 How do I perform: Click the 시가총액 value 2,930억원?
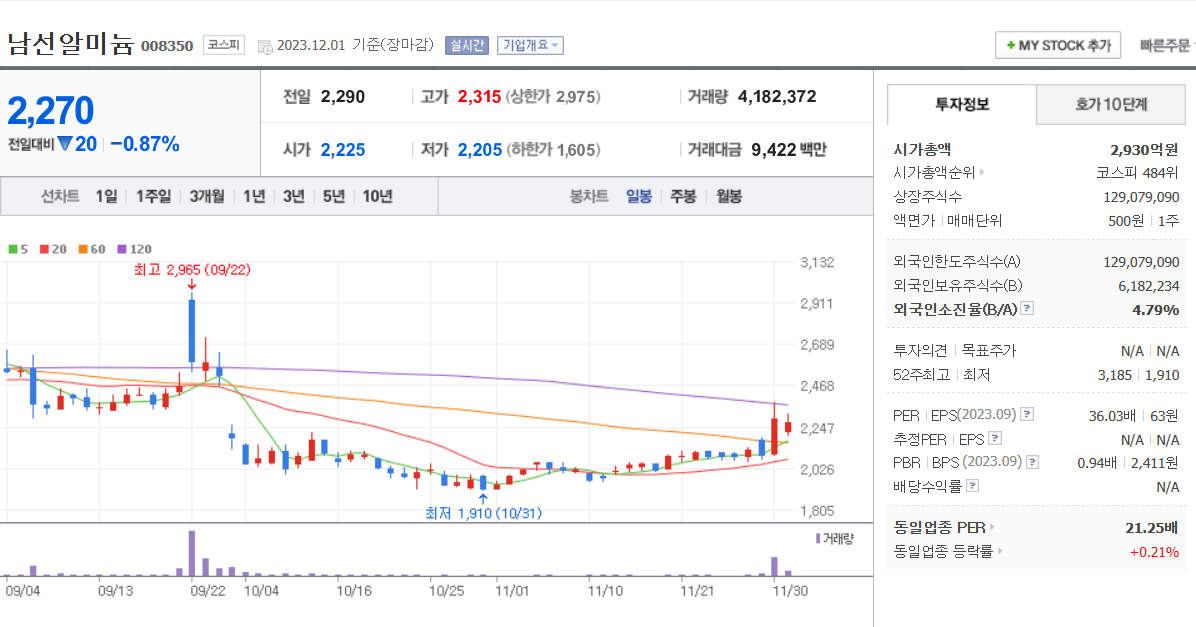(x=1144, y=150)
